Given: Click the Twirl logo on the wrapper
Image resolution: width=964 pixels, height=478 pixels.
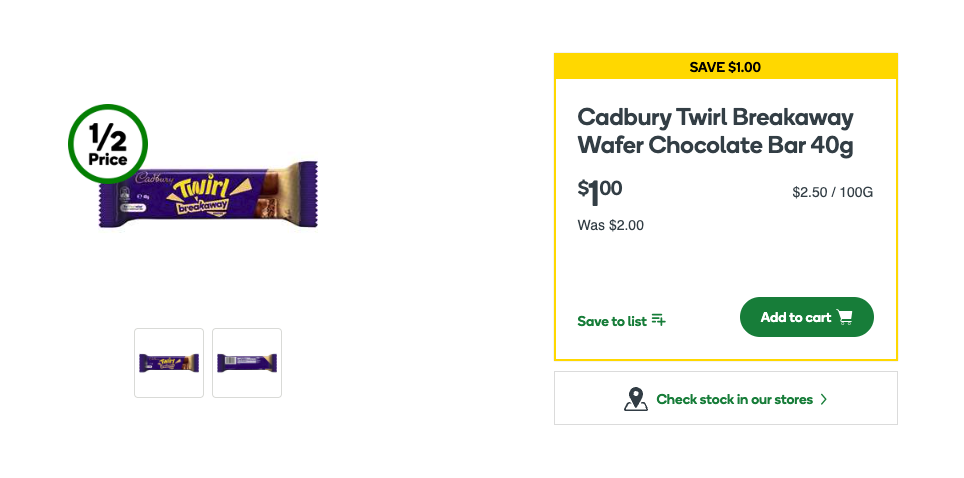Looking at the screenshot, I should tap(203, 187).
